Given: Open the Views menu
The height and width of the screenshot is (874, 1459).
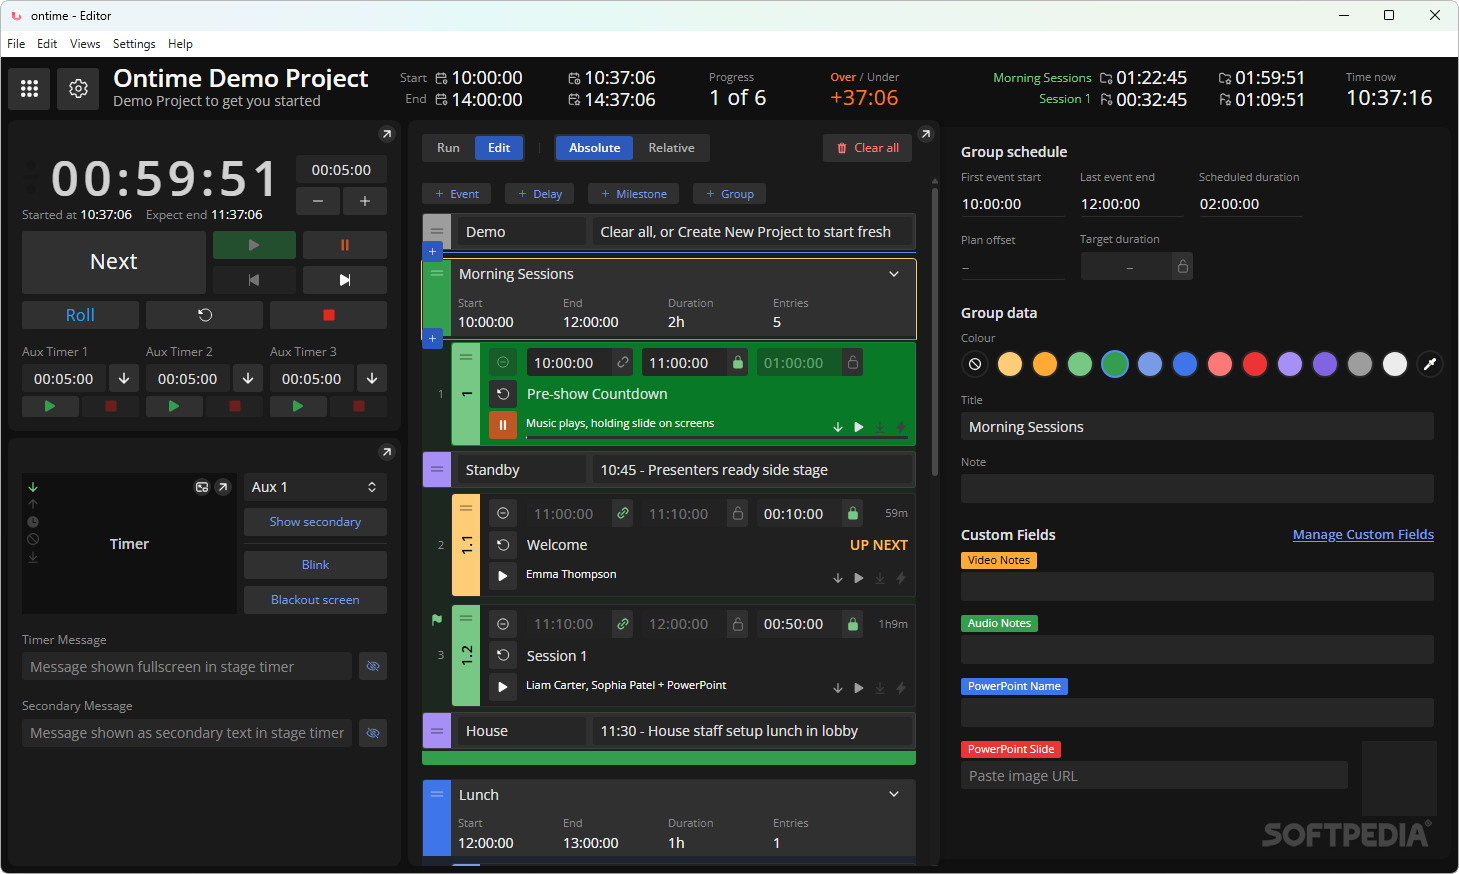Looking at the screenshot, I should (85, 44).
